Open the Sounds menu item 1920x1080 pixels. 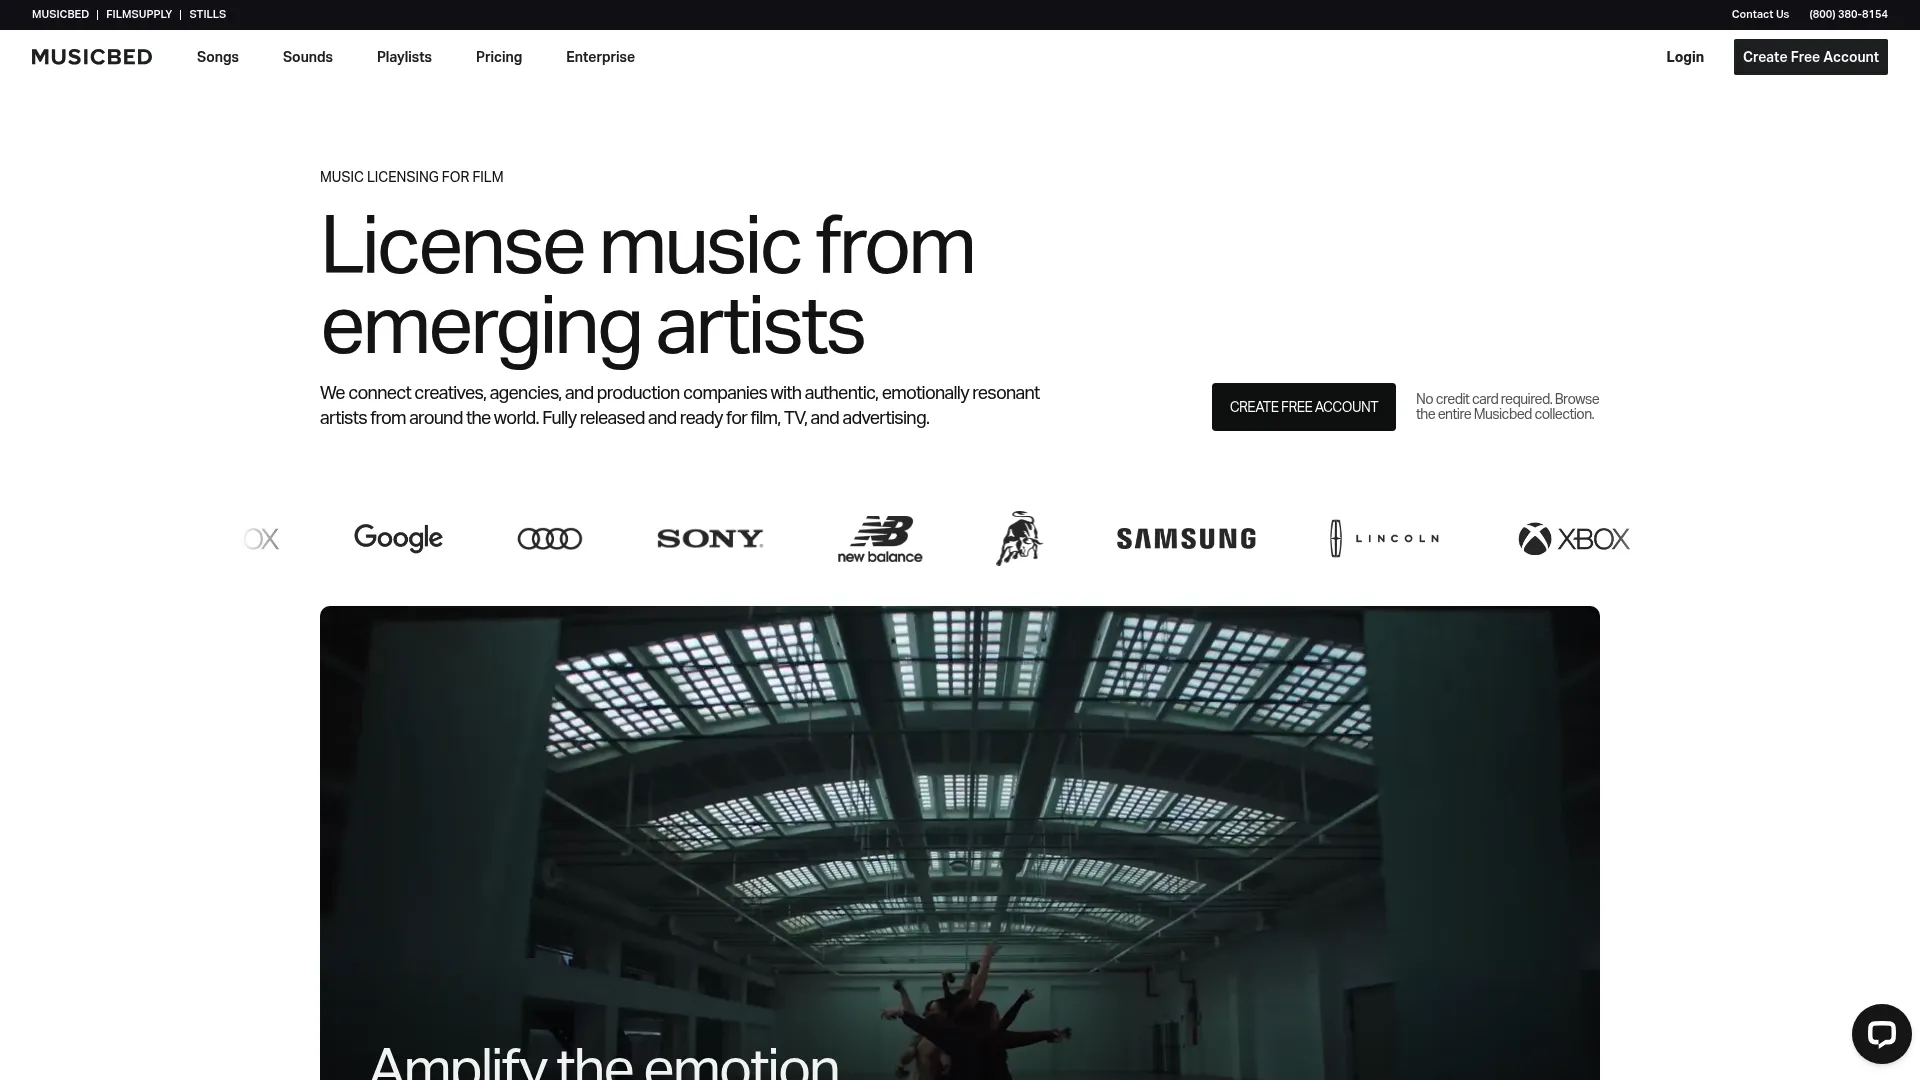coord(308,57)
